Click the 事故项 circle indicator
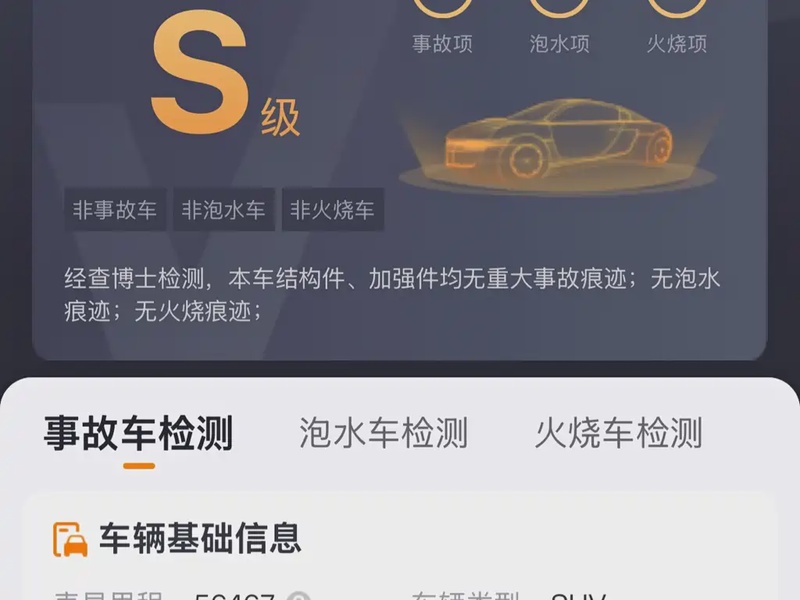The height and width of the screenshot is (600, 800). click(442, 7)
